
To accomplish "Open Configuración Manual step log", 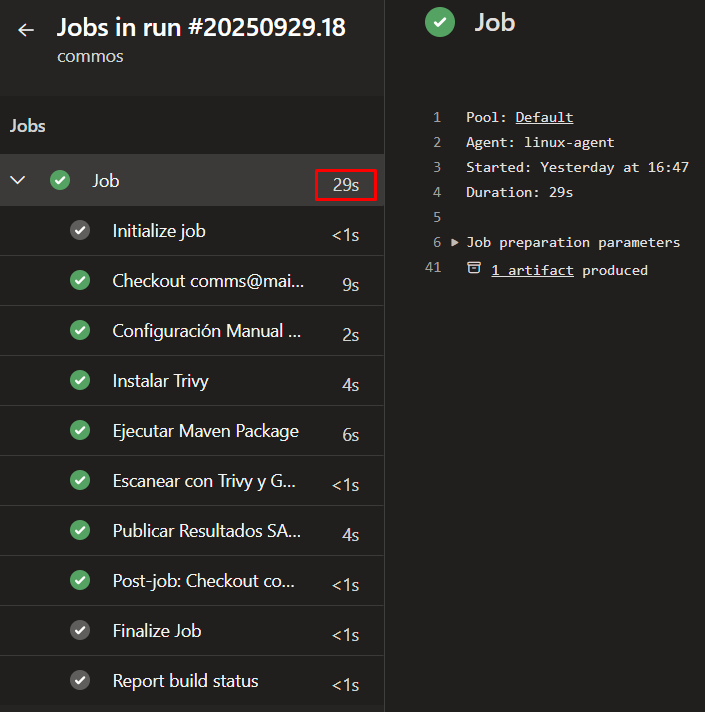I will (206, 331).
